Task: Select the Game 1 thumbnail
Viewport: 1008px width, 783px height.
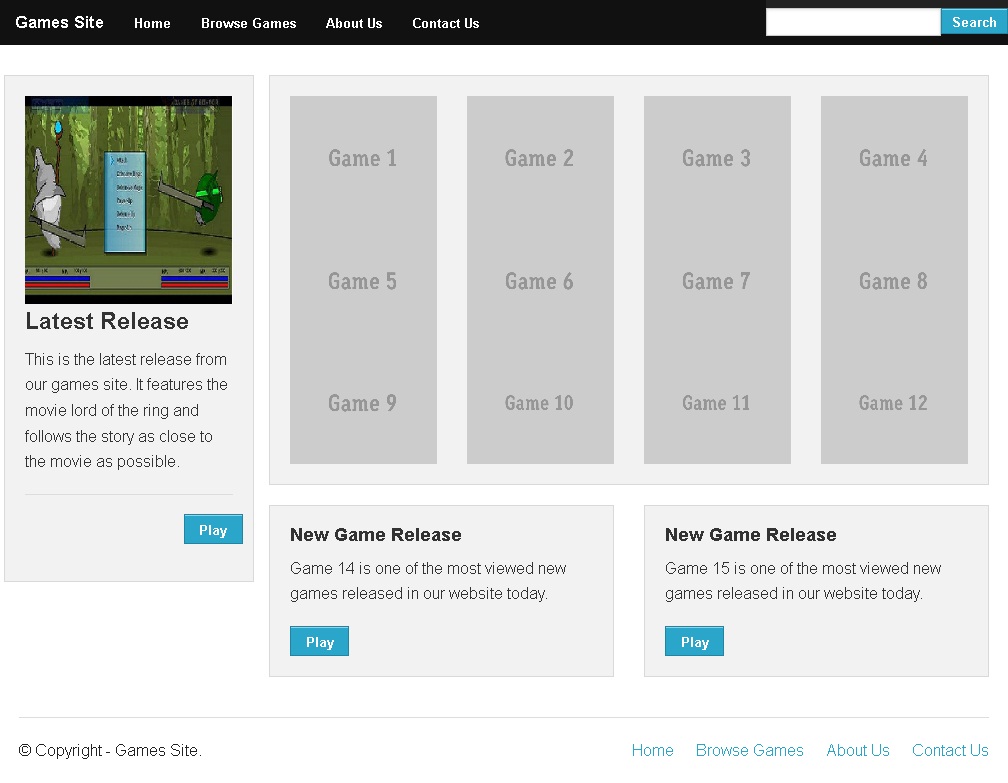Action: 362,158
